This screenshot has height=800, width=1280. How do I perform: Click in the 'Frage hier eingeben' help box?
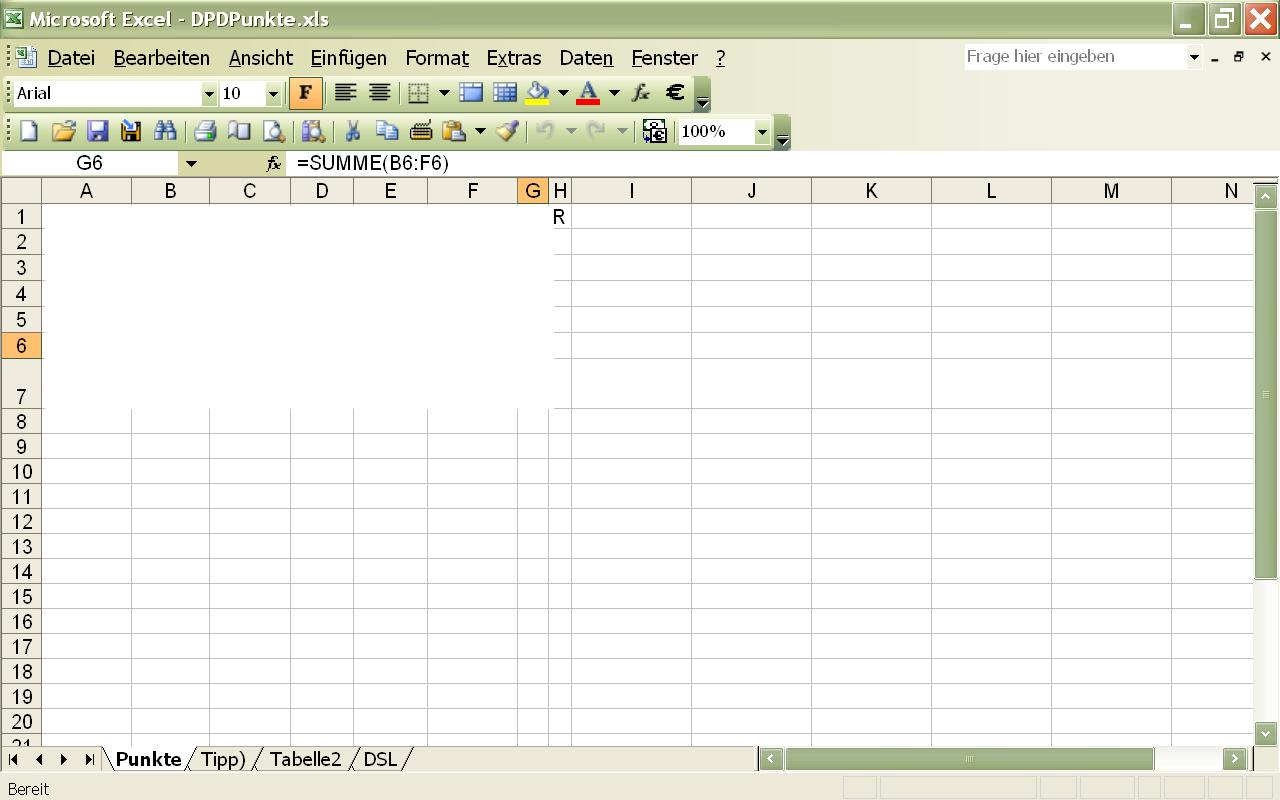(1074, 57)
